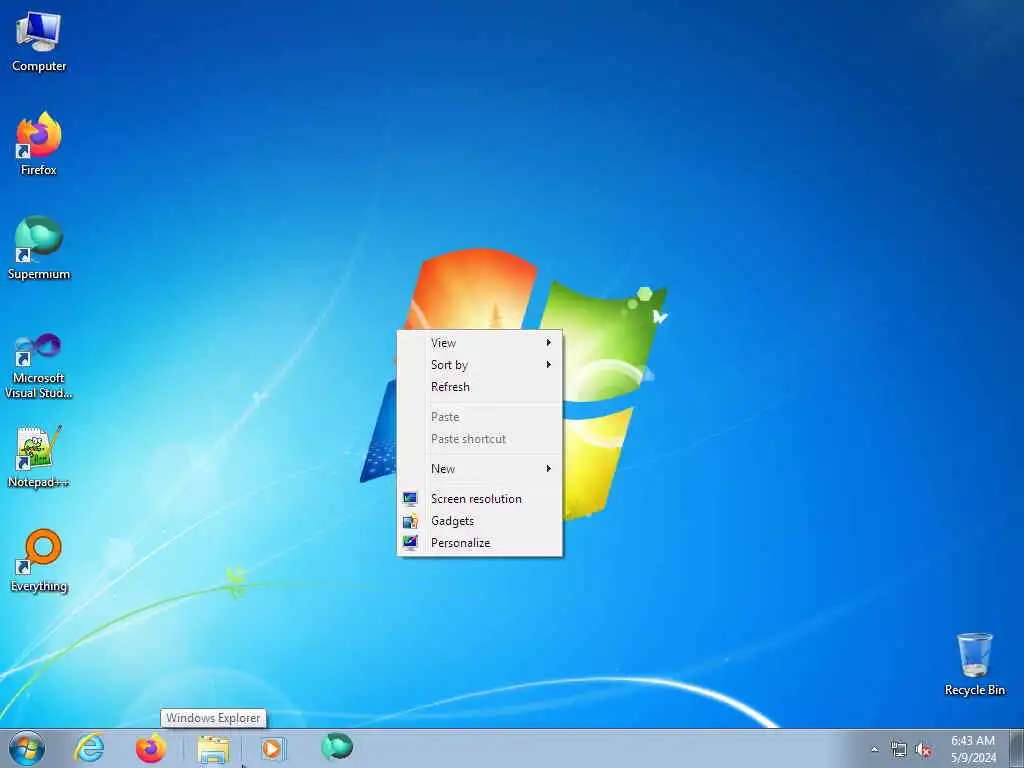Launch Firefox from the taskbar
Viewport: 1024px width, 768px height.
pyautogui.click(x=150, y=748)
